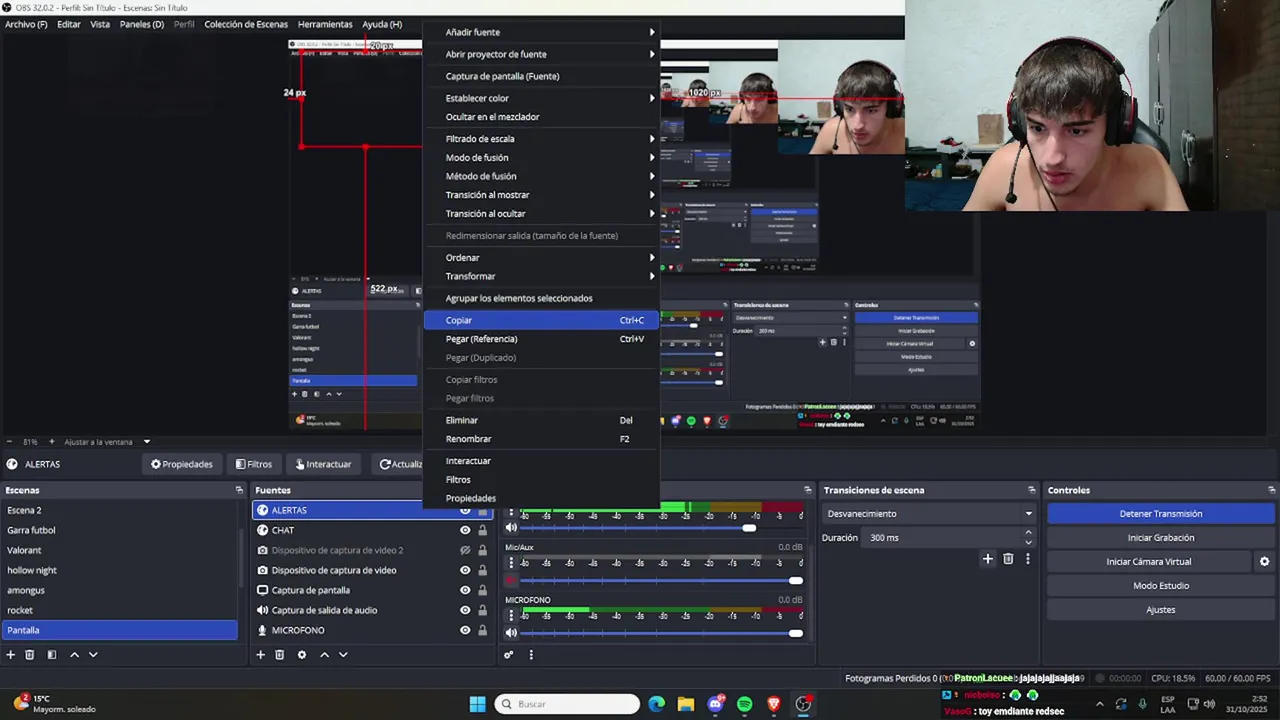1280x720 pixels.
Task: Open the MICROFONO channel options dots
Action: (511, 616)
